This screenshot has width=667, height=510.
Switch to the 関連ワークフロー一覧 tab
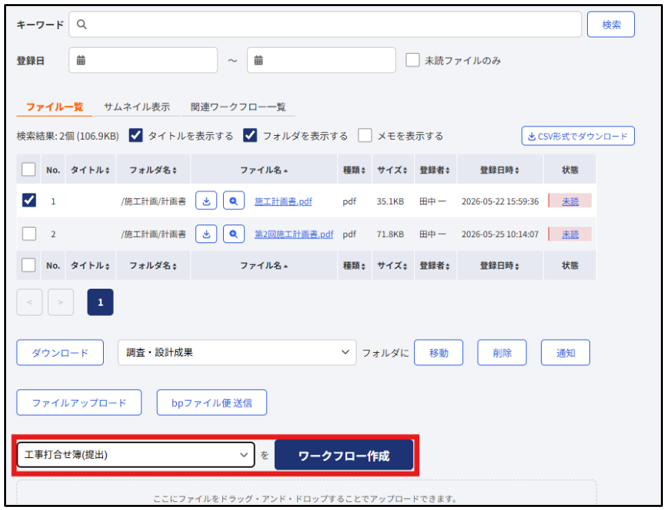click(x=238, y=107)
